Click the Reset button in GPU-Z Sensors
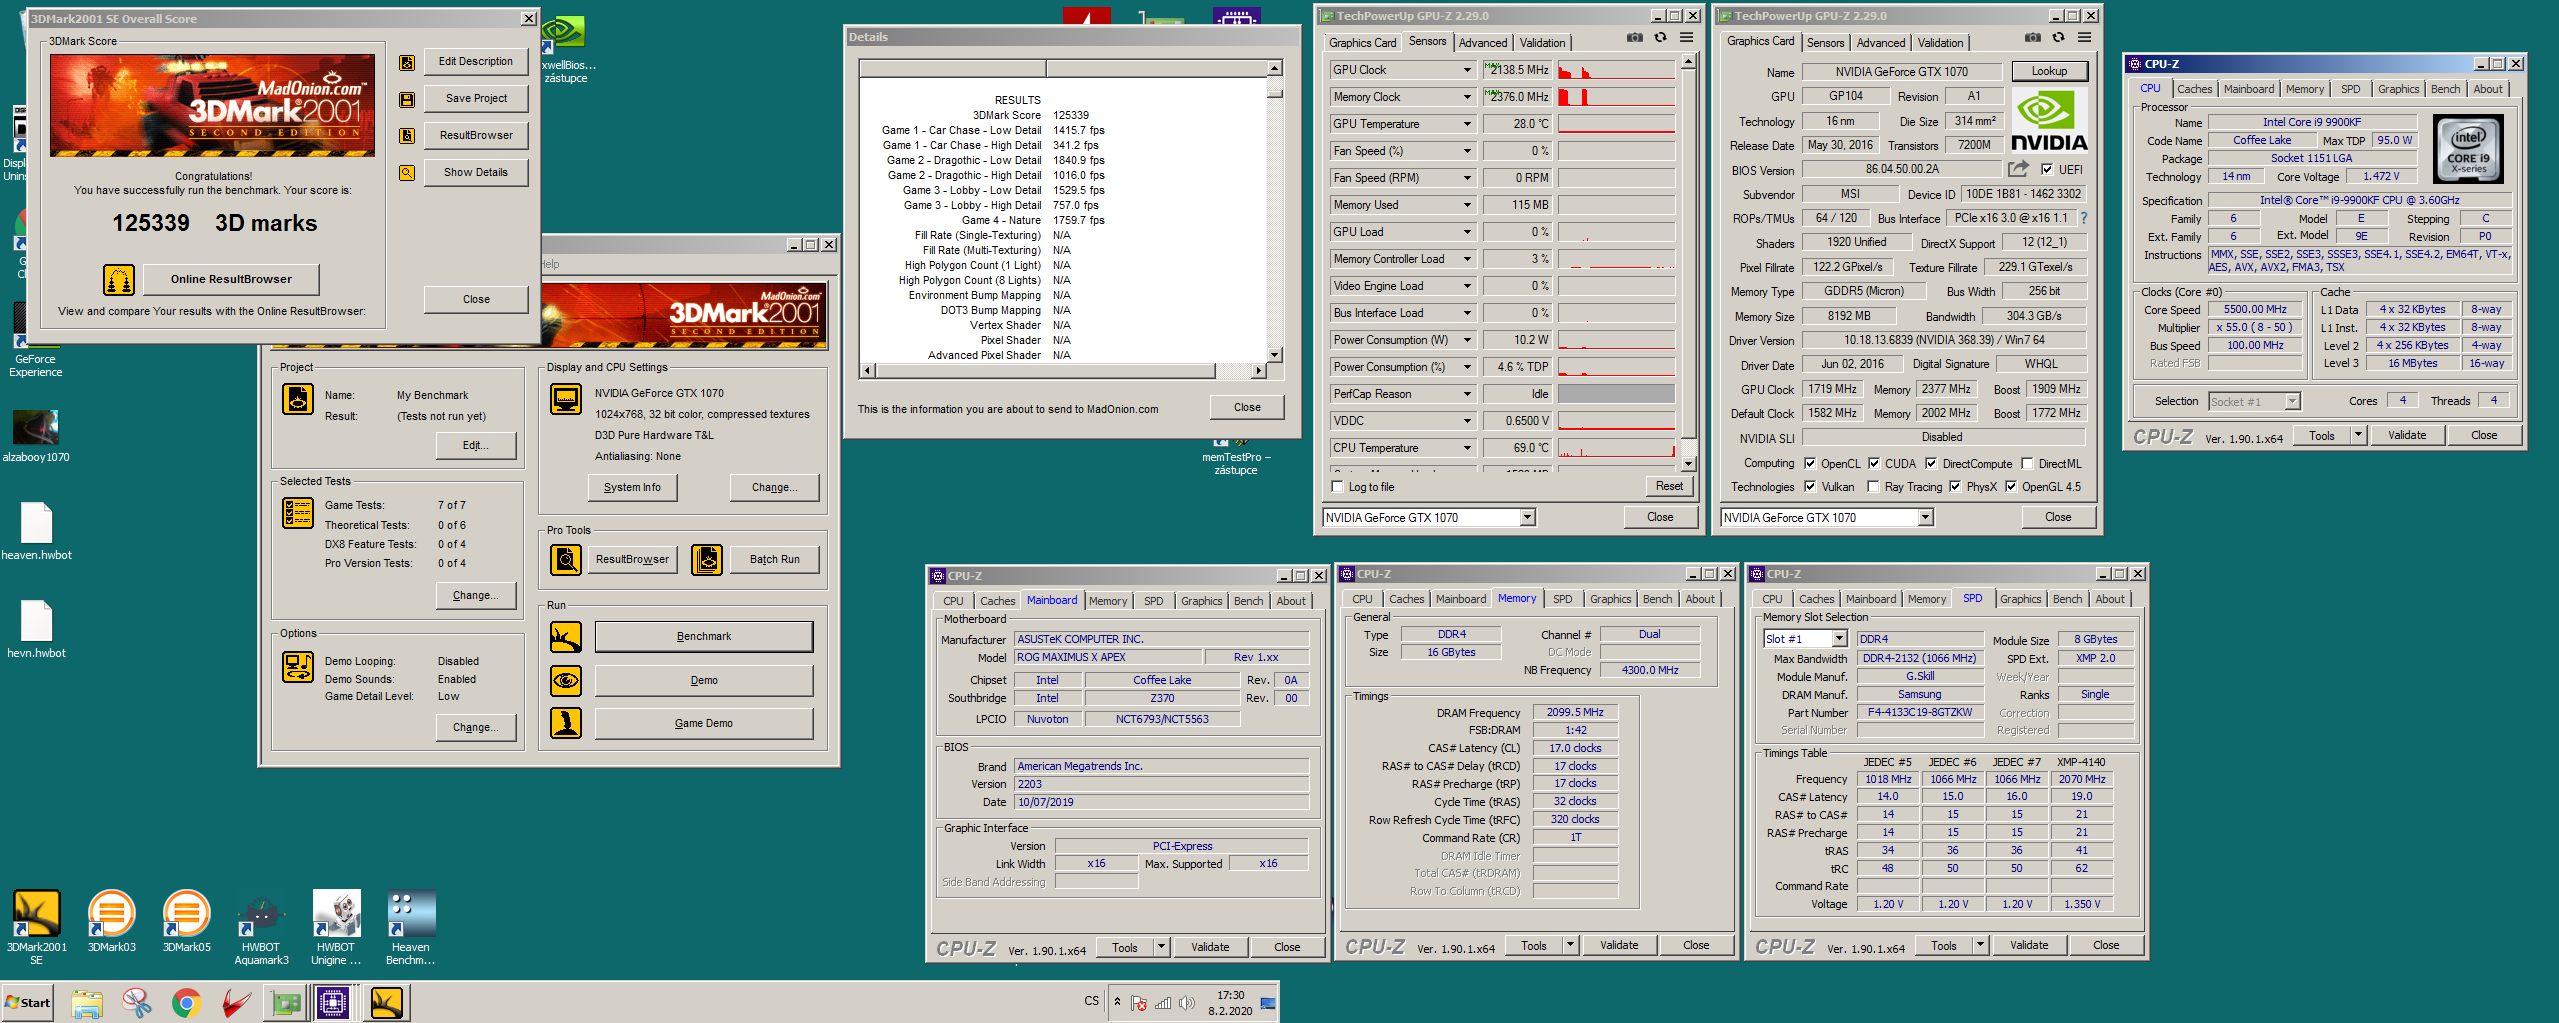 coord(1669,486)
